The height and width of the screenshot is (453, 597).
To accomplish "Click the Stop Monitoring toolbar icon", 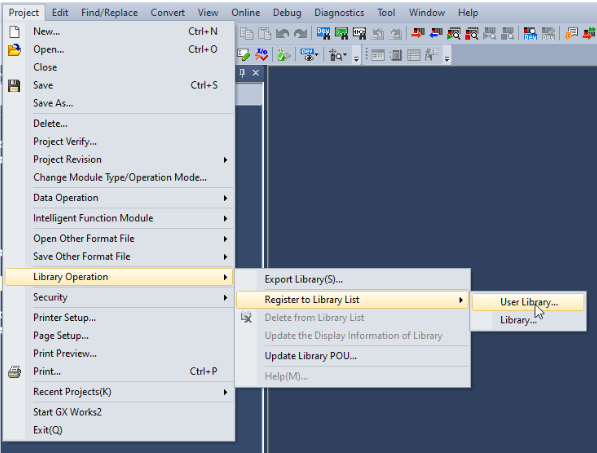I will [471, 33].
